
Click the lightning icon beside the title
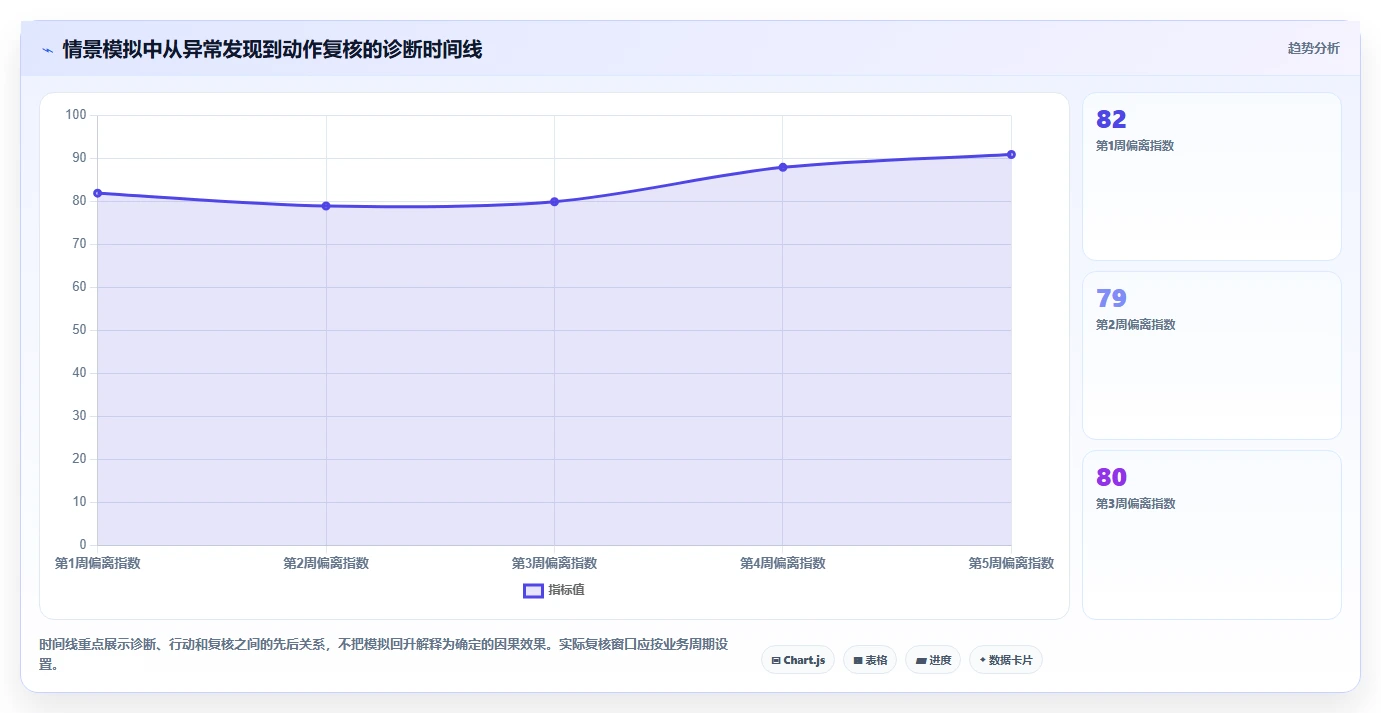click(x=47, y=50)
